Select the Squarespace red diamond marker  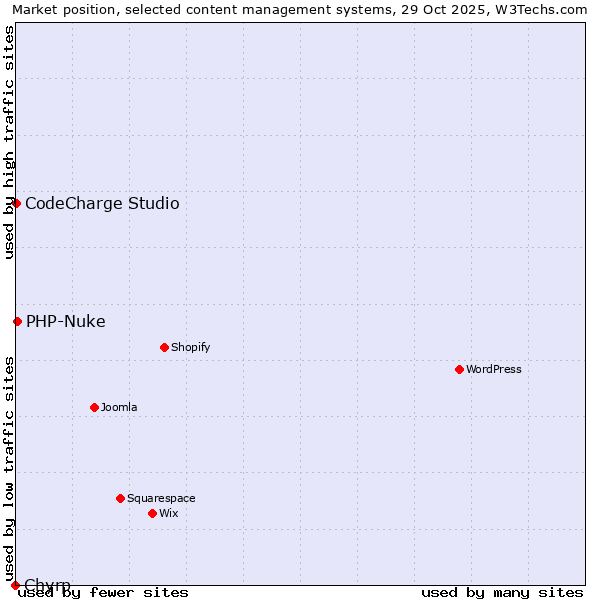[120, 498]
